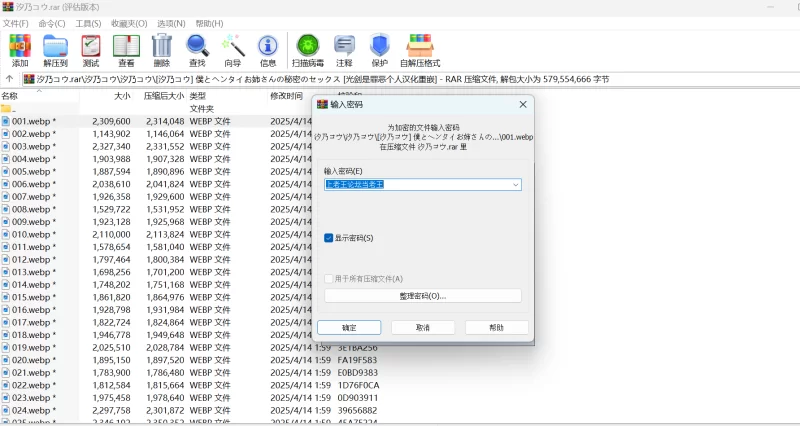This screenshot has height=426, width=800.
Task: Click the archive path address bar
Action: (x=411, y=79)
